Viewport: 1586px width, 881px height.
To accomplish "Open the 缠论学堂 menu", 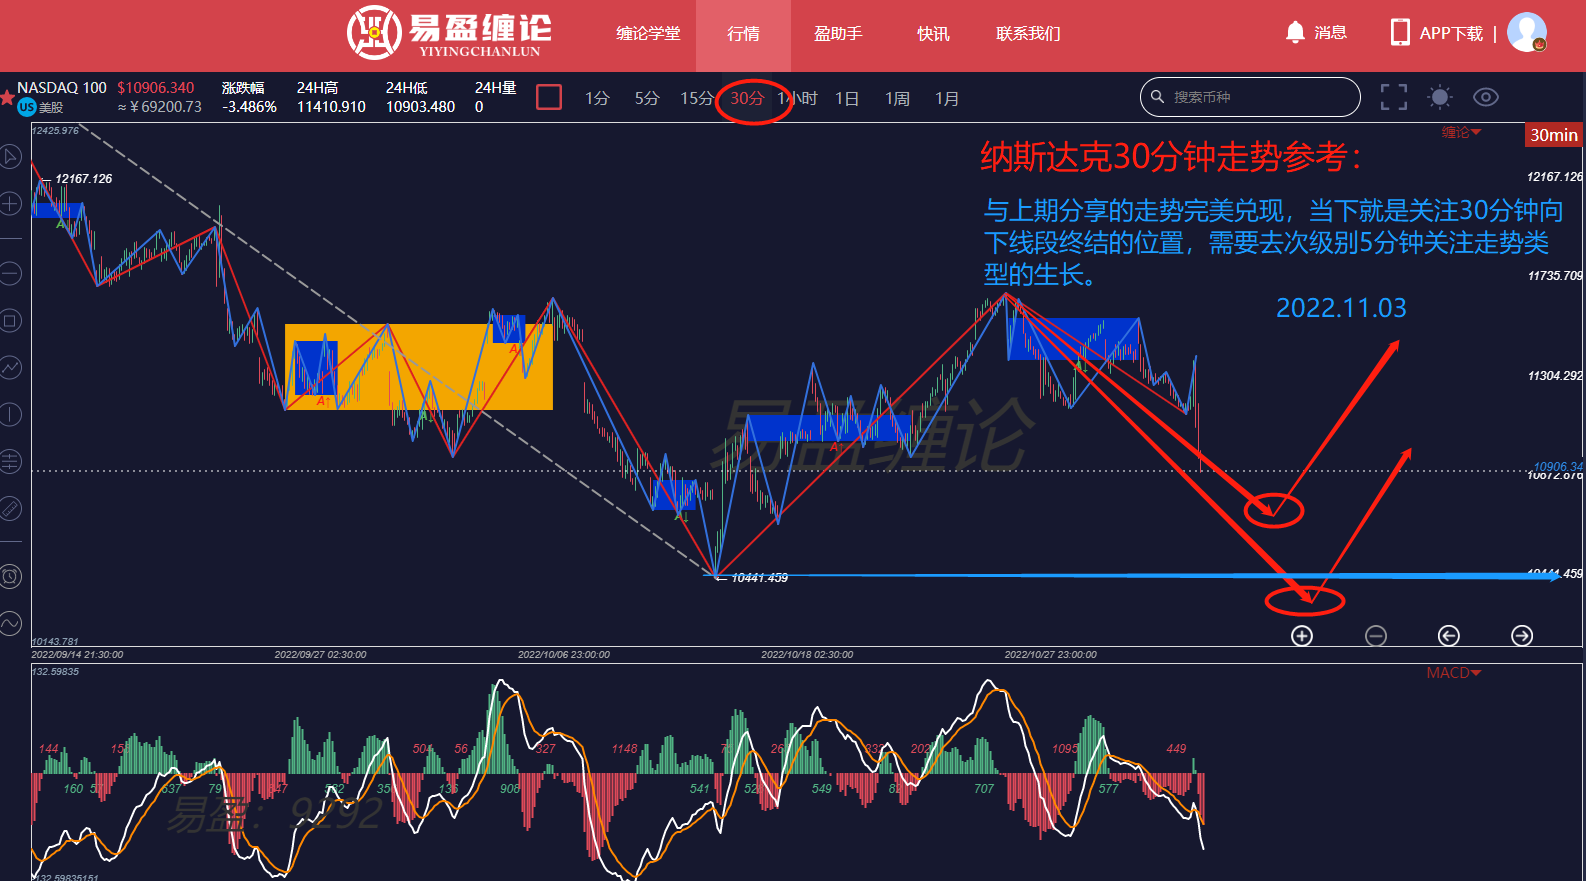I will (648, 33).
